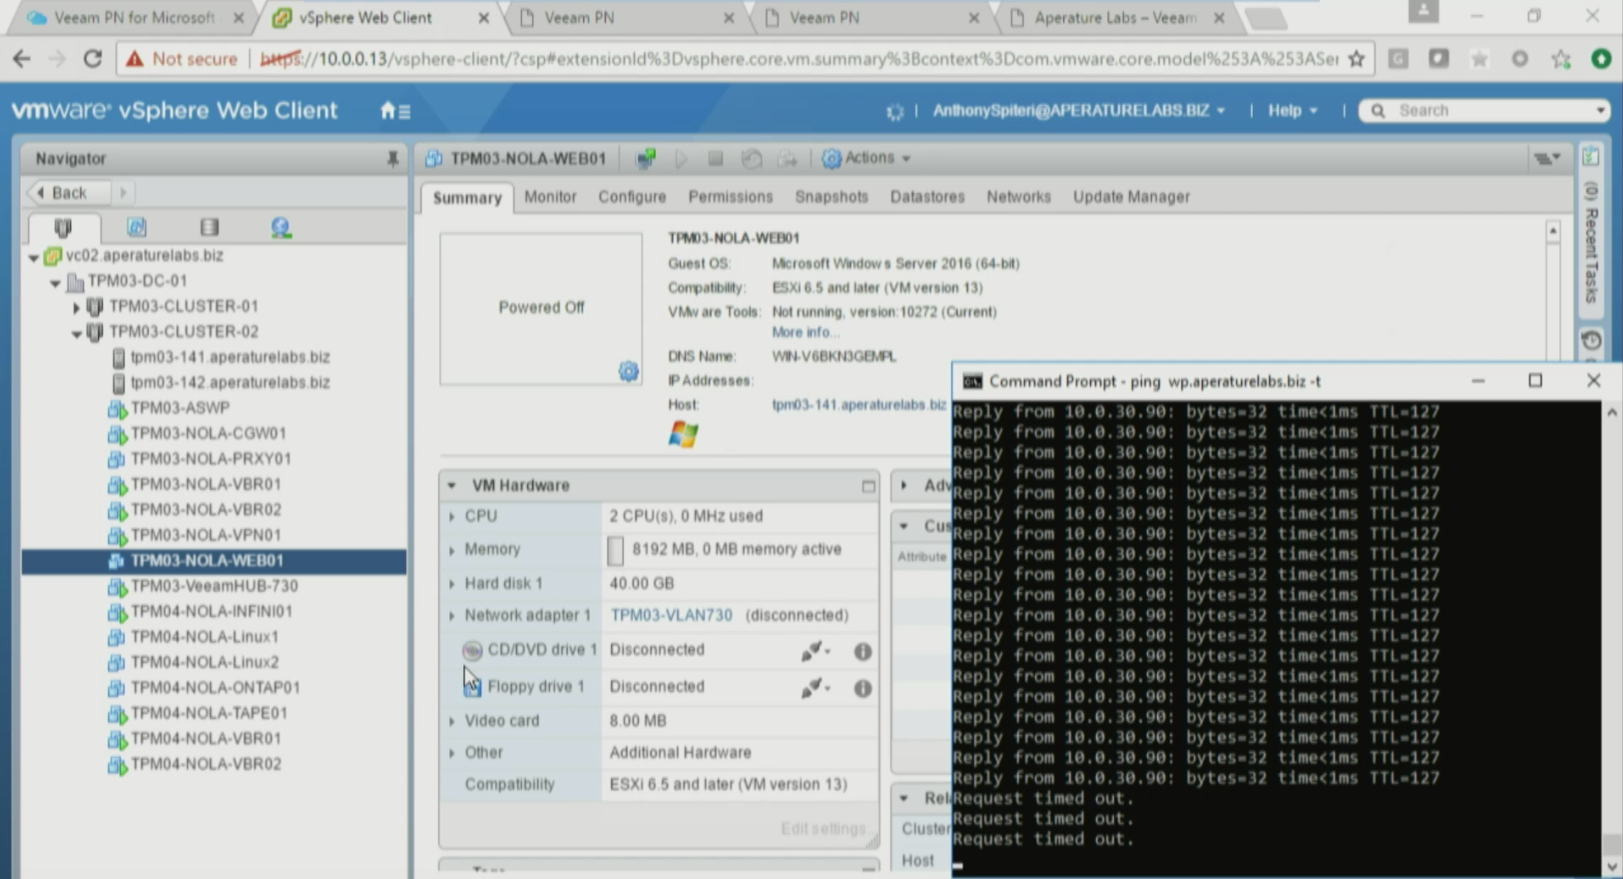
Task: Expand Hard disk 1 row
Action: tap(452, 584)
